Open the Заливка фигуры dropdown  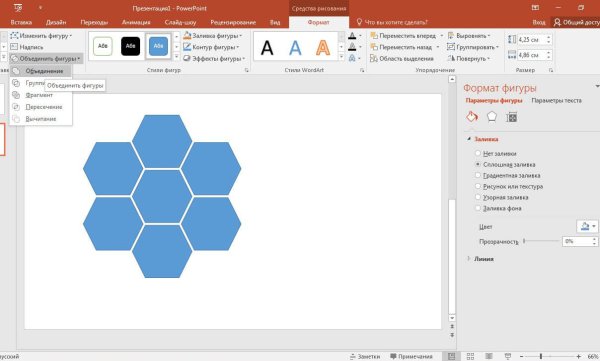[x=212, y=36]
